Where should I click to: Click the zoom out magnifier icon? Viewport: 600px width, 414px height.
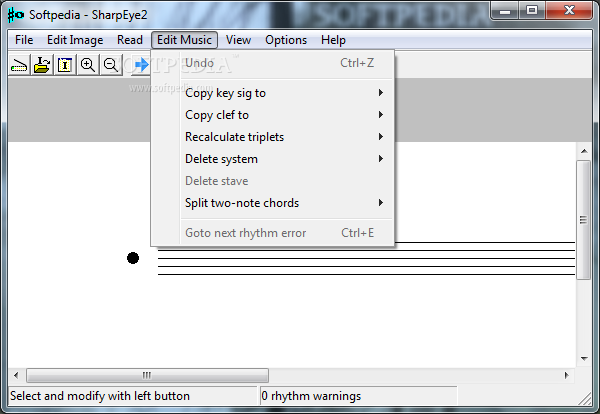pos(111,65)
